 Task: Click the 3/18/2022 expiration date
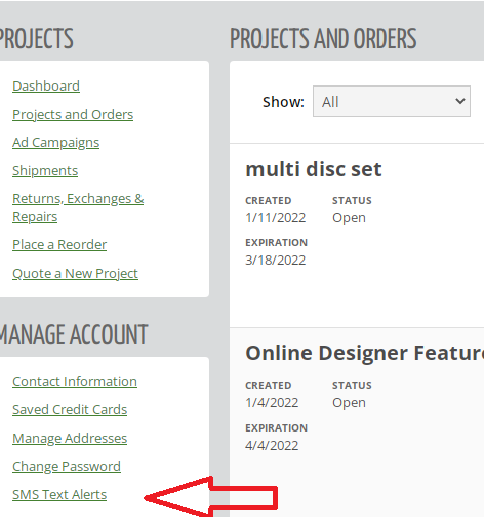pyautogui.click(x=276, y=260)
